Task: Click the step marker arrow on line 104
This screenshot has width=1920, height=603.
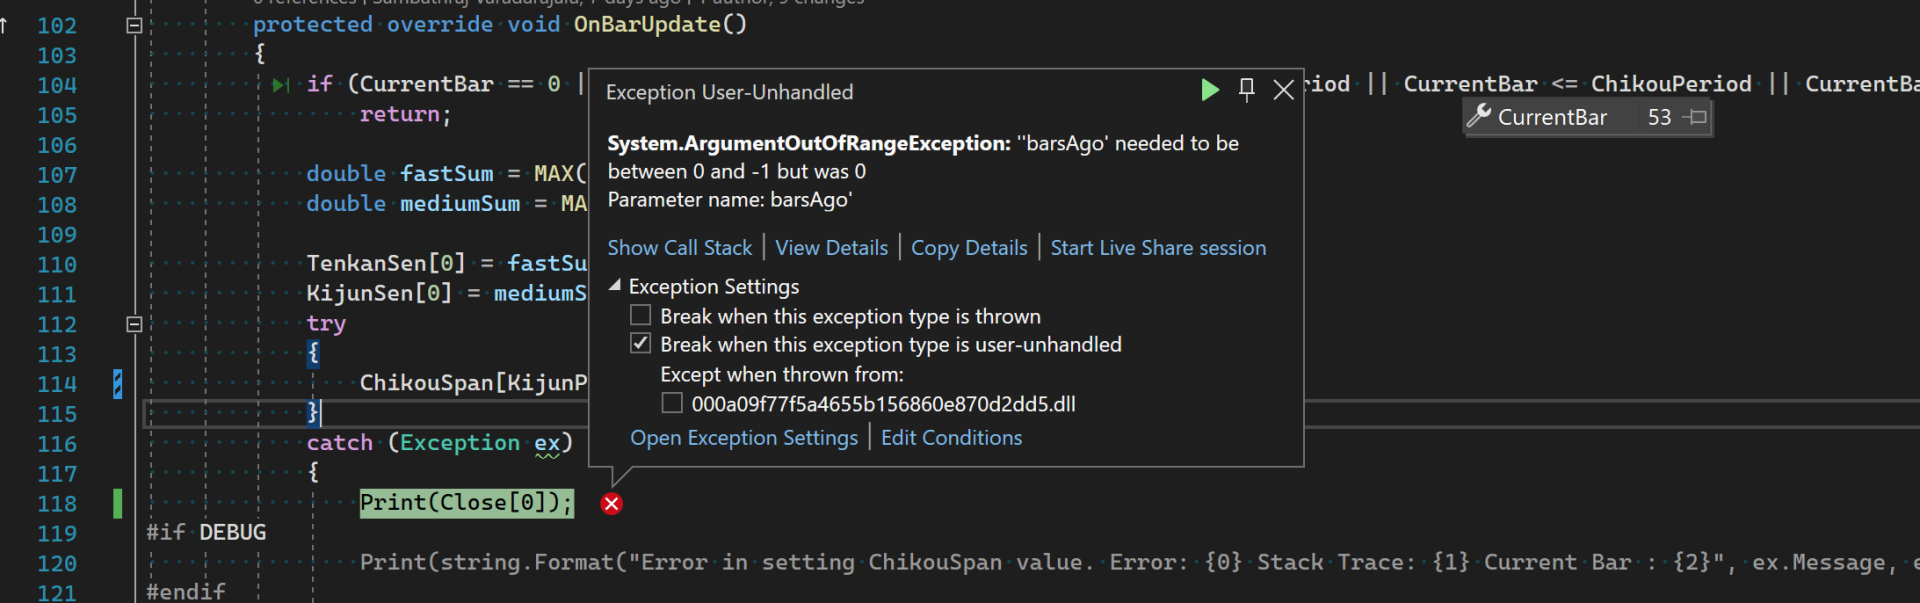Action: coord(281,85)
